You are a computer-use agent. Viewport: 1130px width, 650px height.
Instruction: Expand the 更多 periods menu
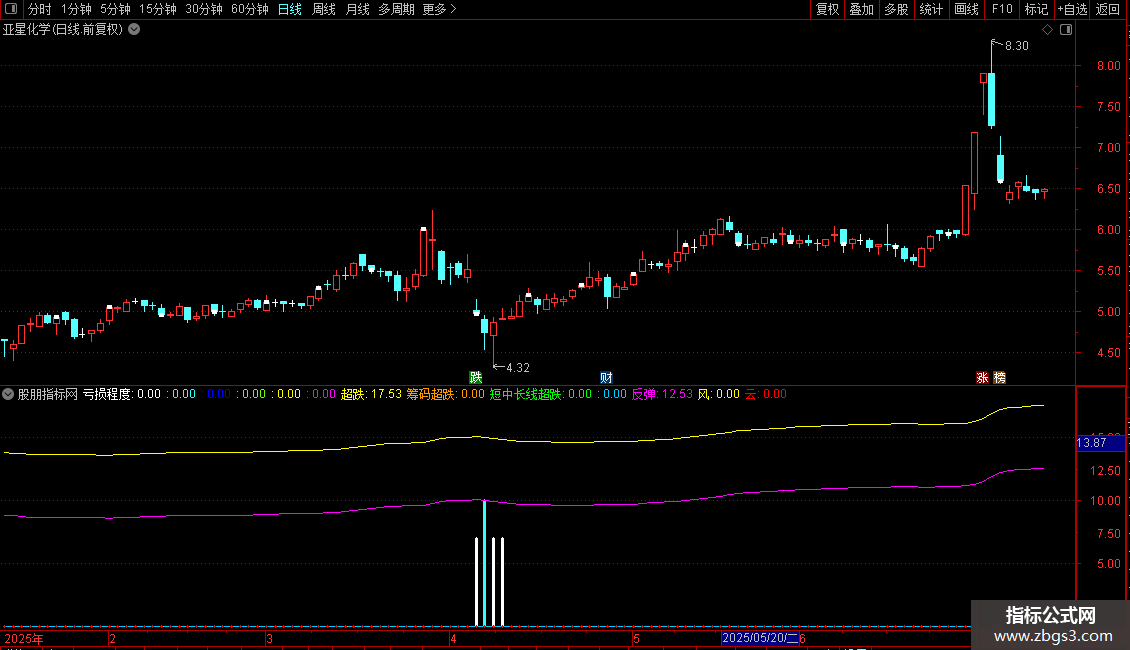click(x=440, y=9)
